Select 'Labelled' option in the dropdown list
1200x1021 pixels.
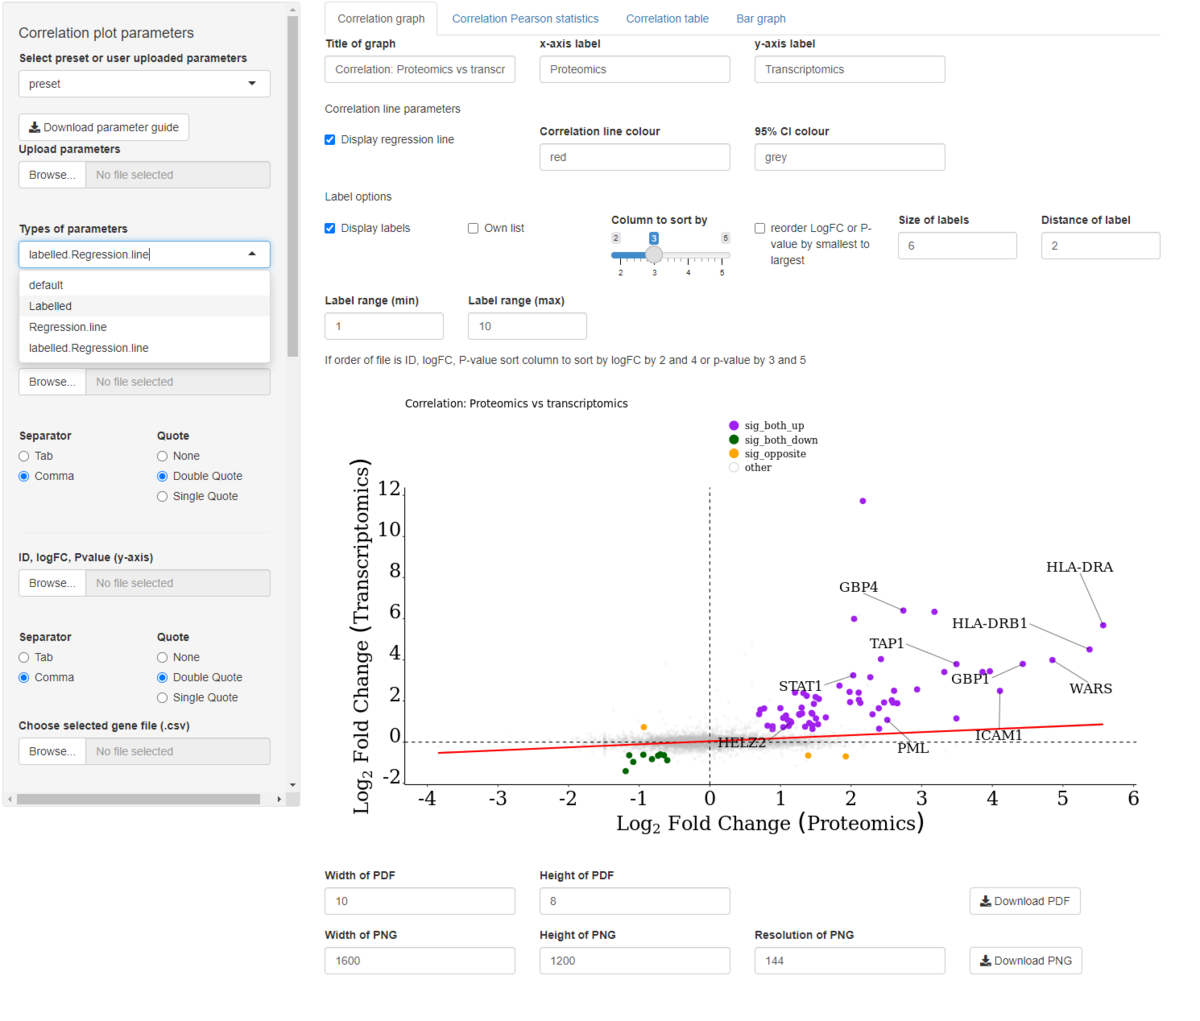[144, 306]
